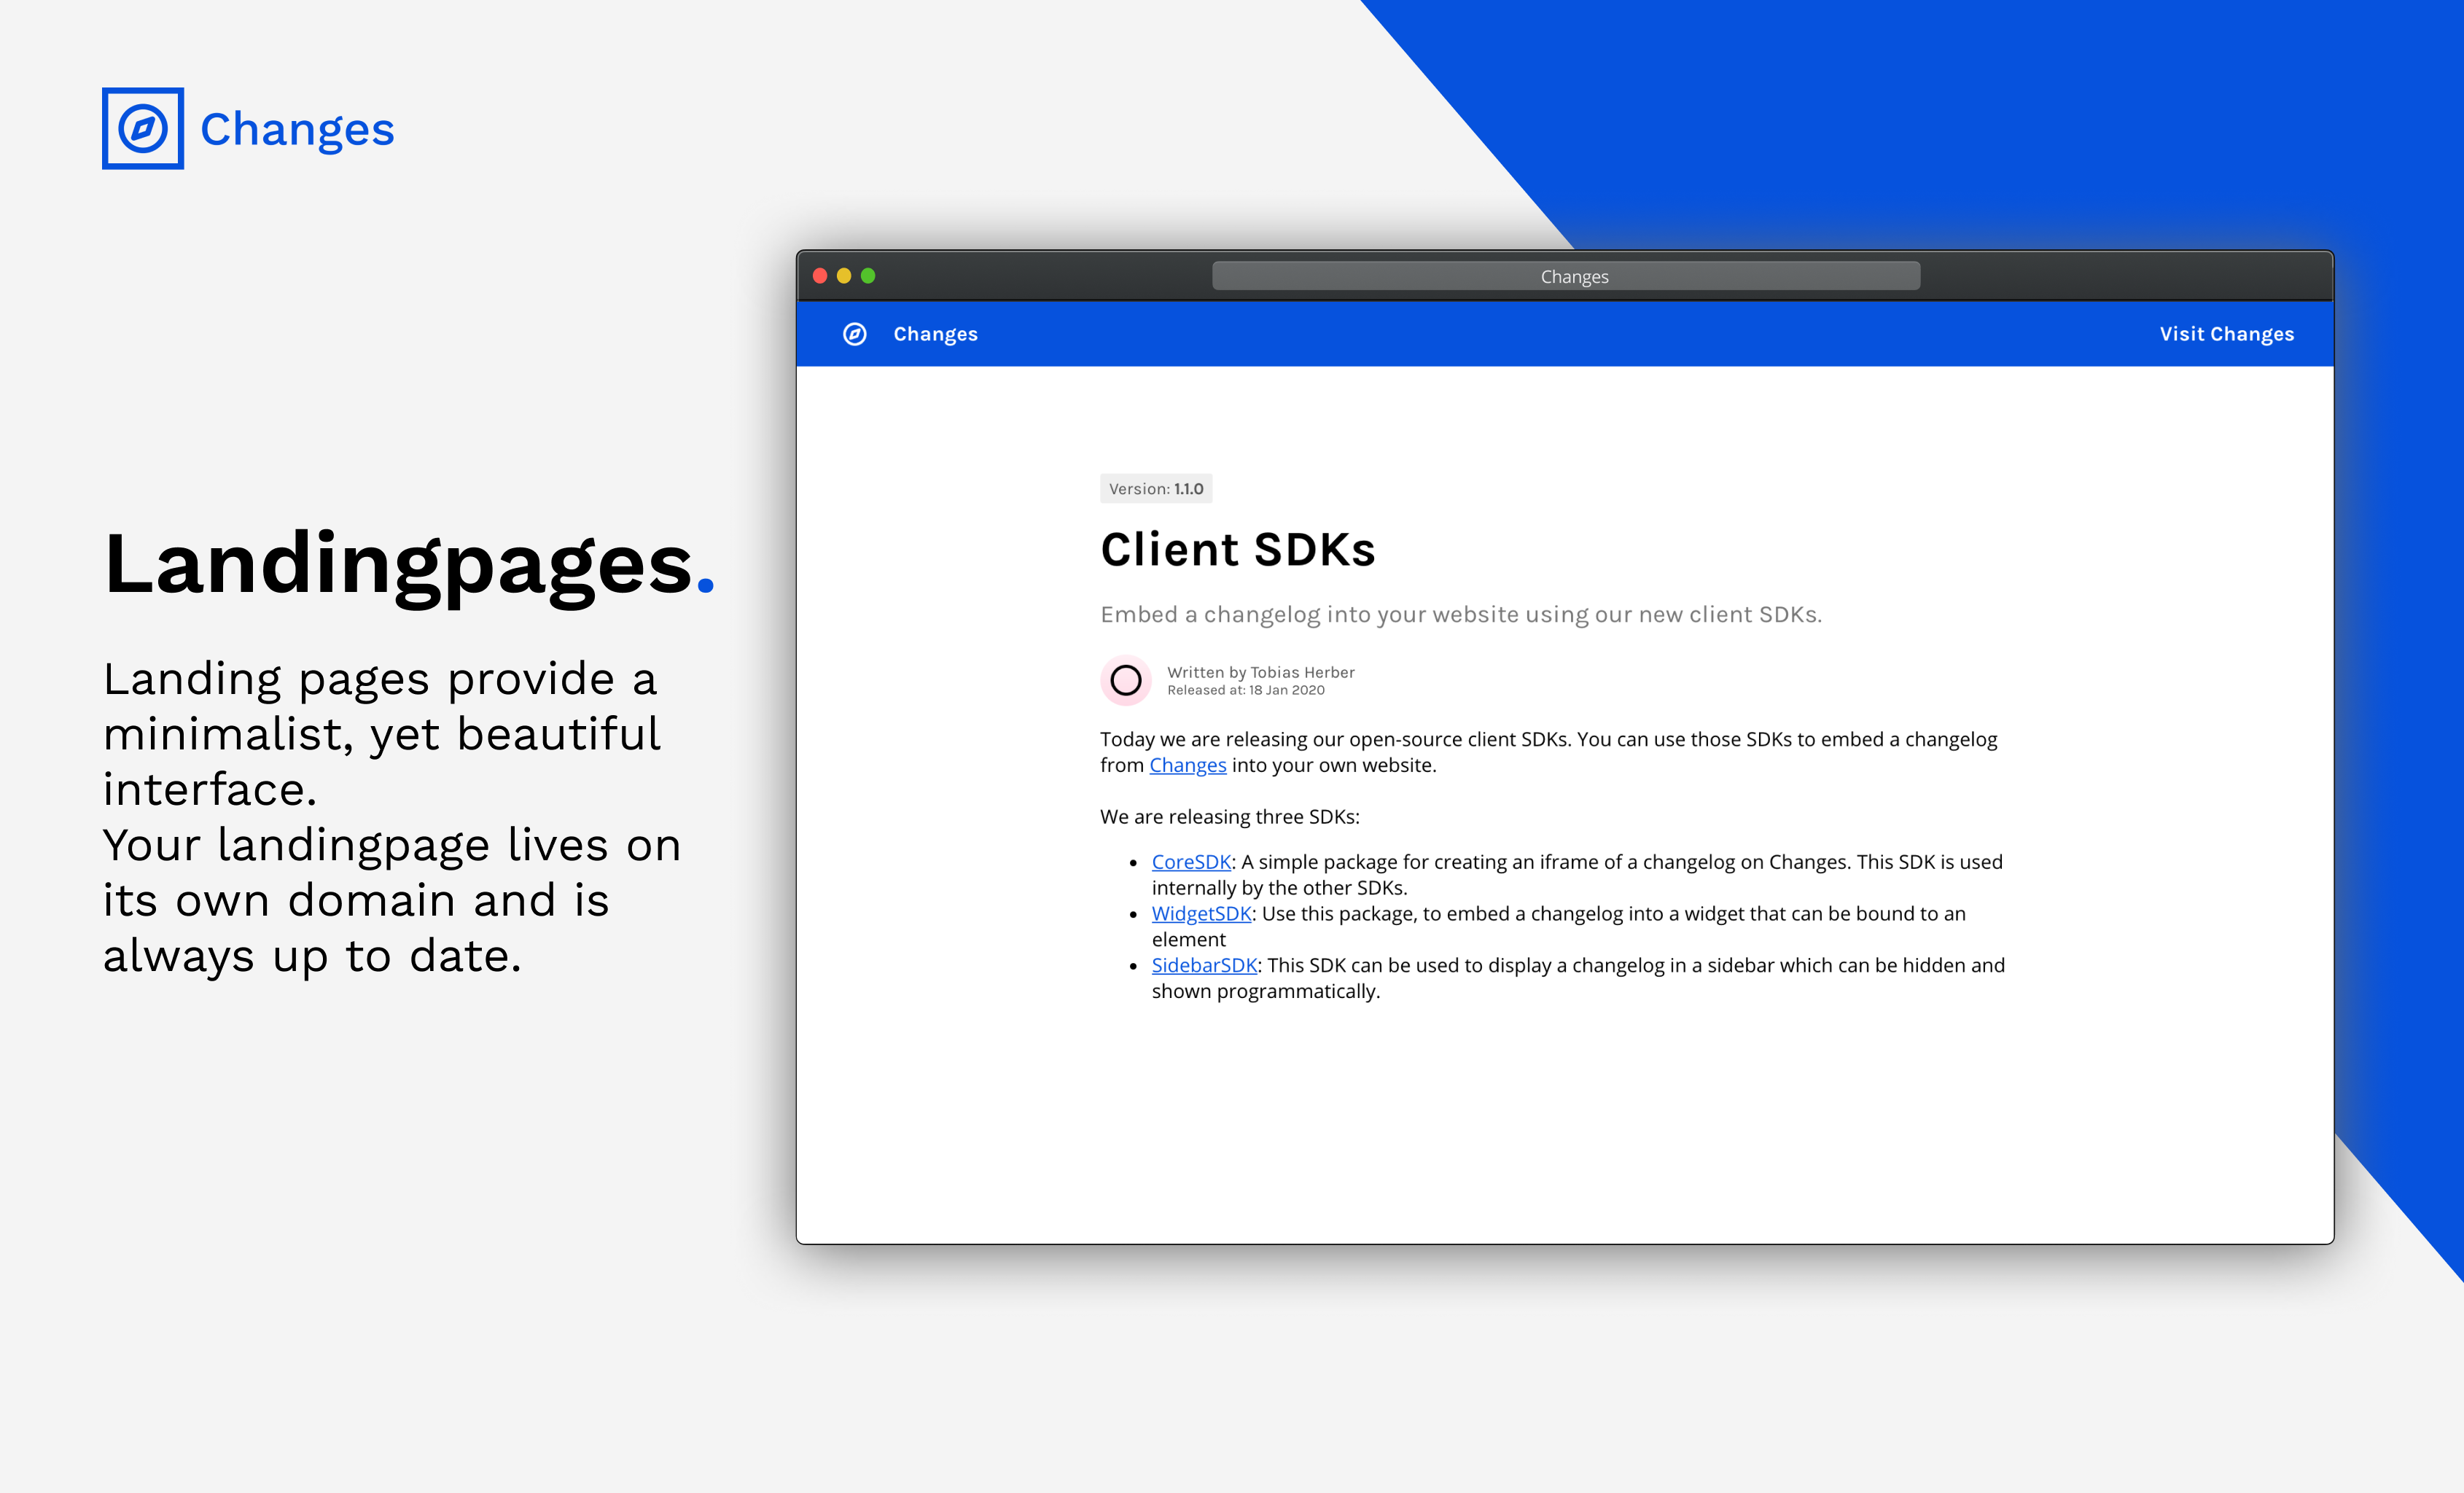Screen dimensions: 2464x1493
Task: Click the Written by Tobias Herber text
Action: [x=1260, y=672]
